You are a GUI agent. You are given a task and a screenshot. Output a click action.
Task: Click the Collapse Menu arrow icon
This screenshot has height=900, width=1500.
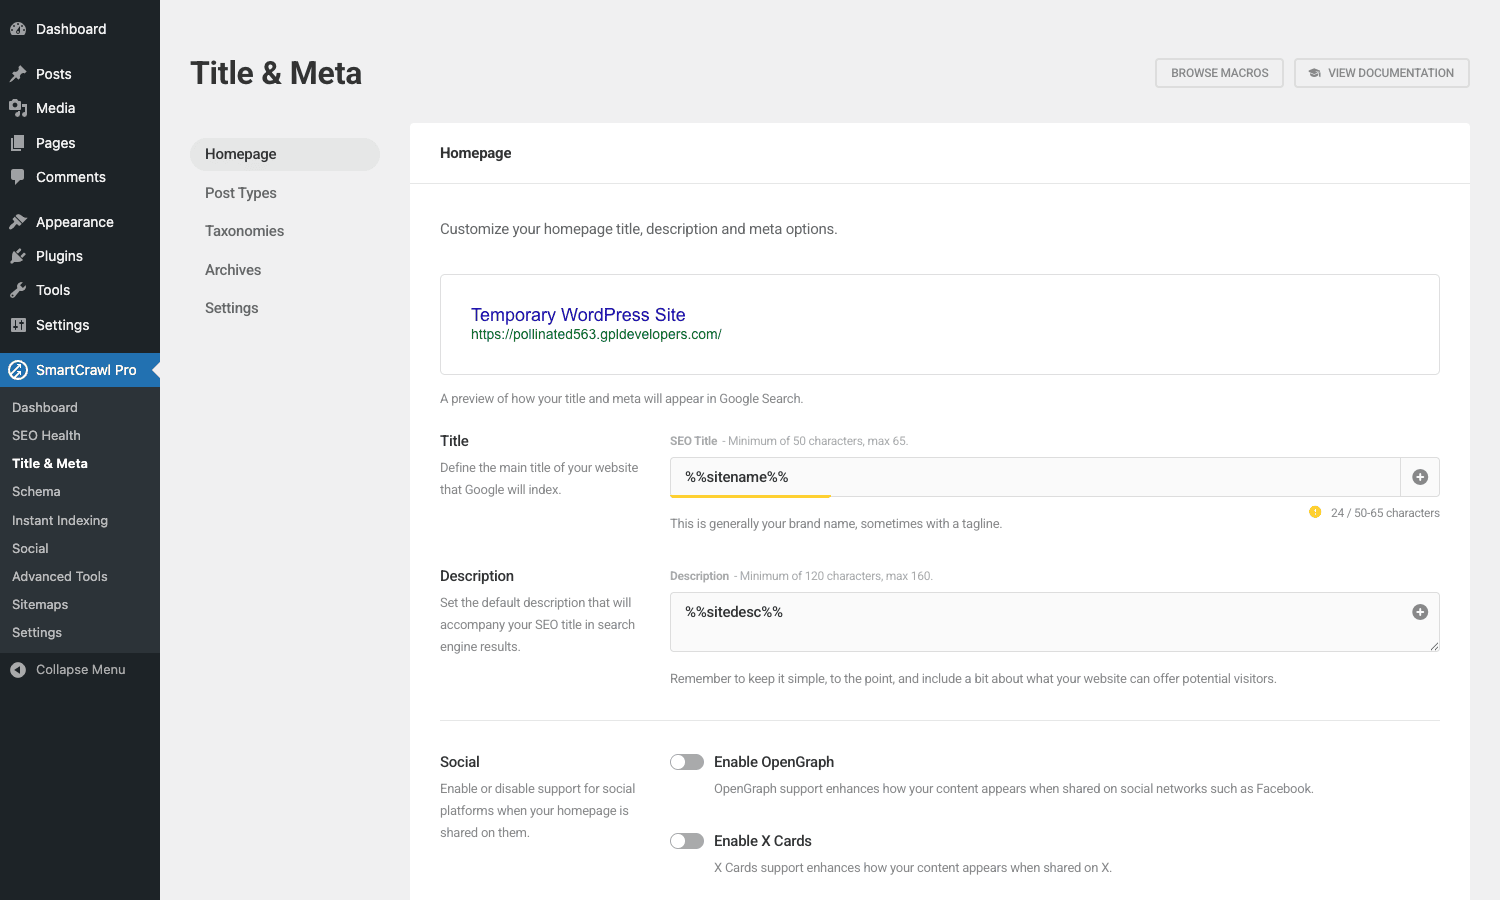[18, 670]
